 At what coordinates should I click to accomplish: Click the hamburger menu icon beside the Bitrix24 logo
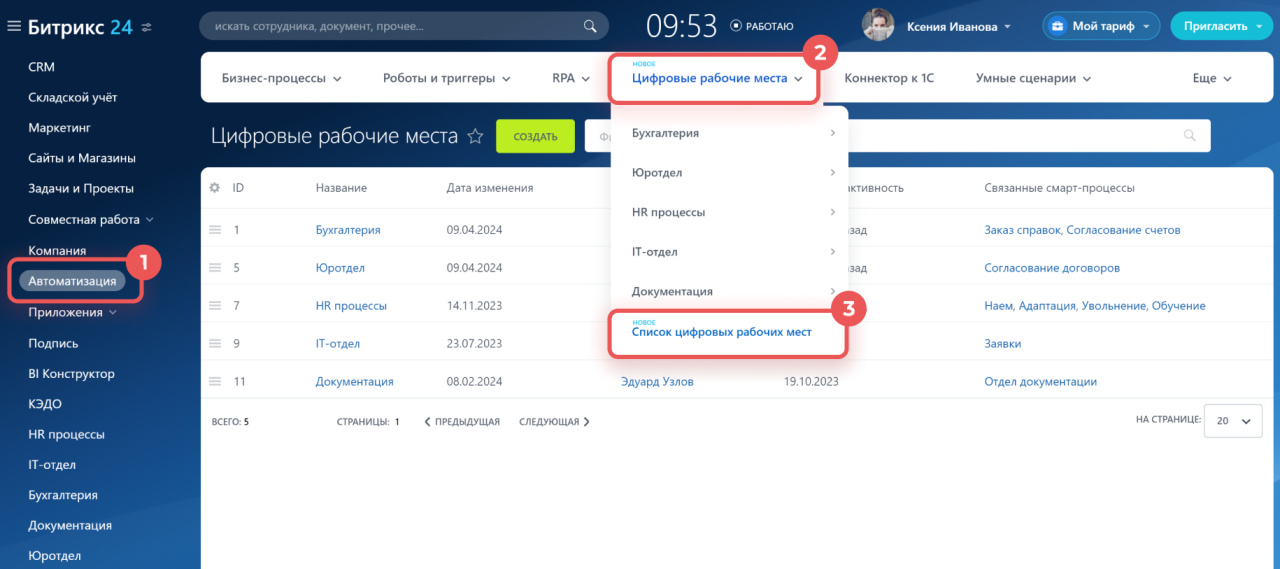[14, 27]
